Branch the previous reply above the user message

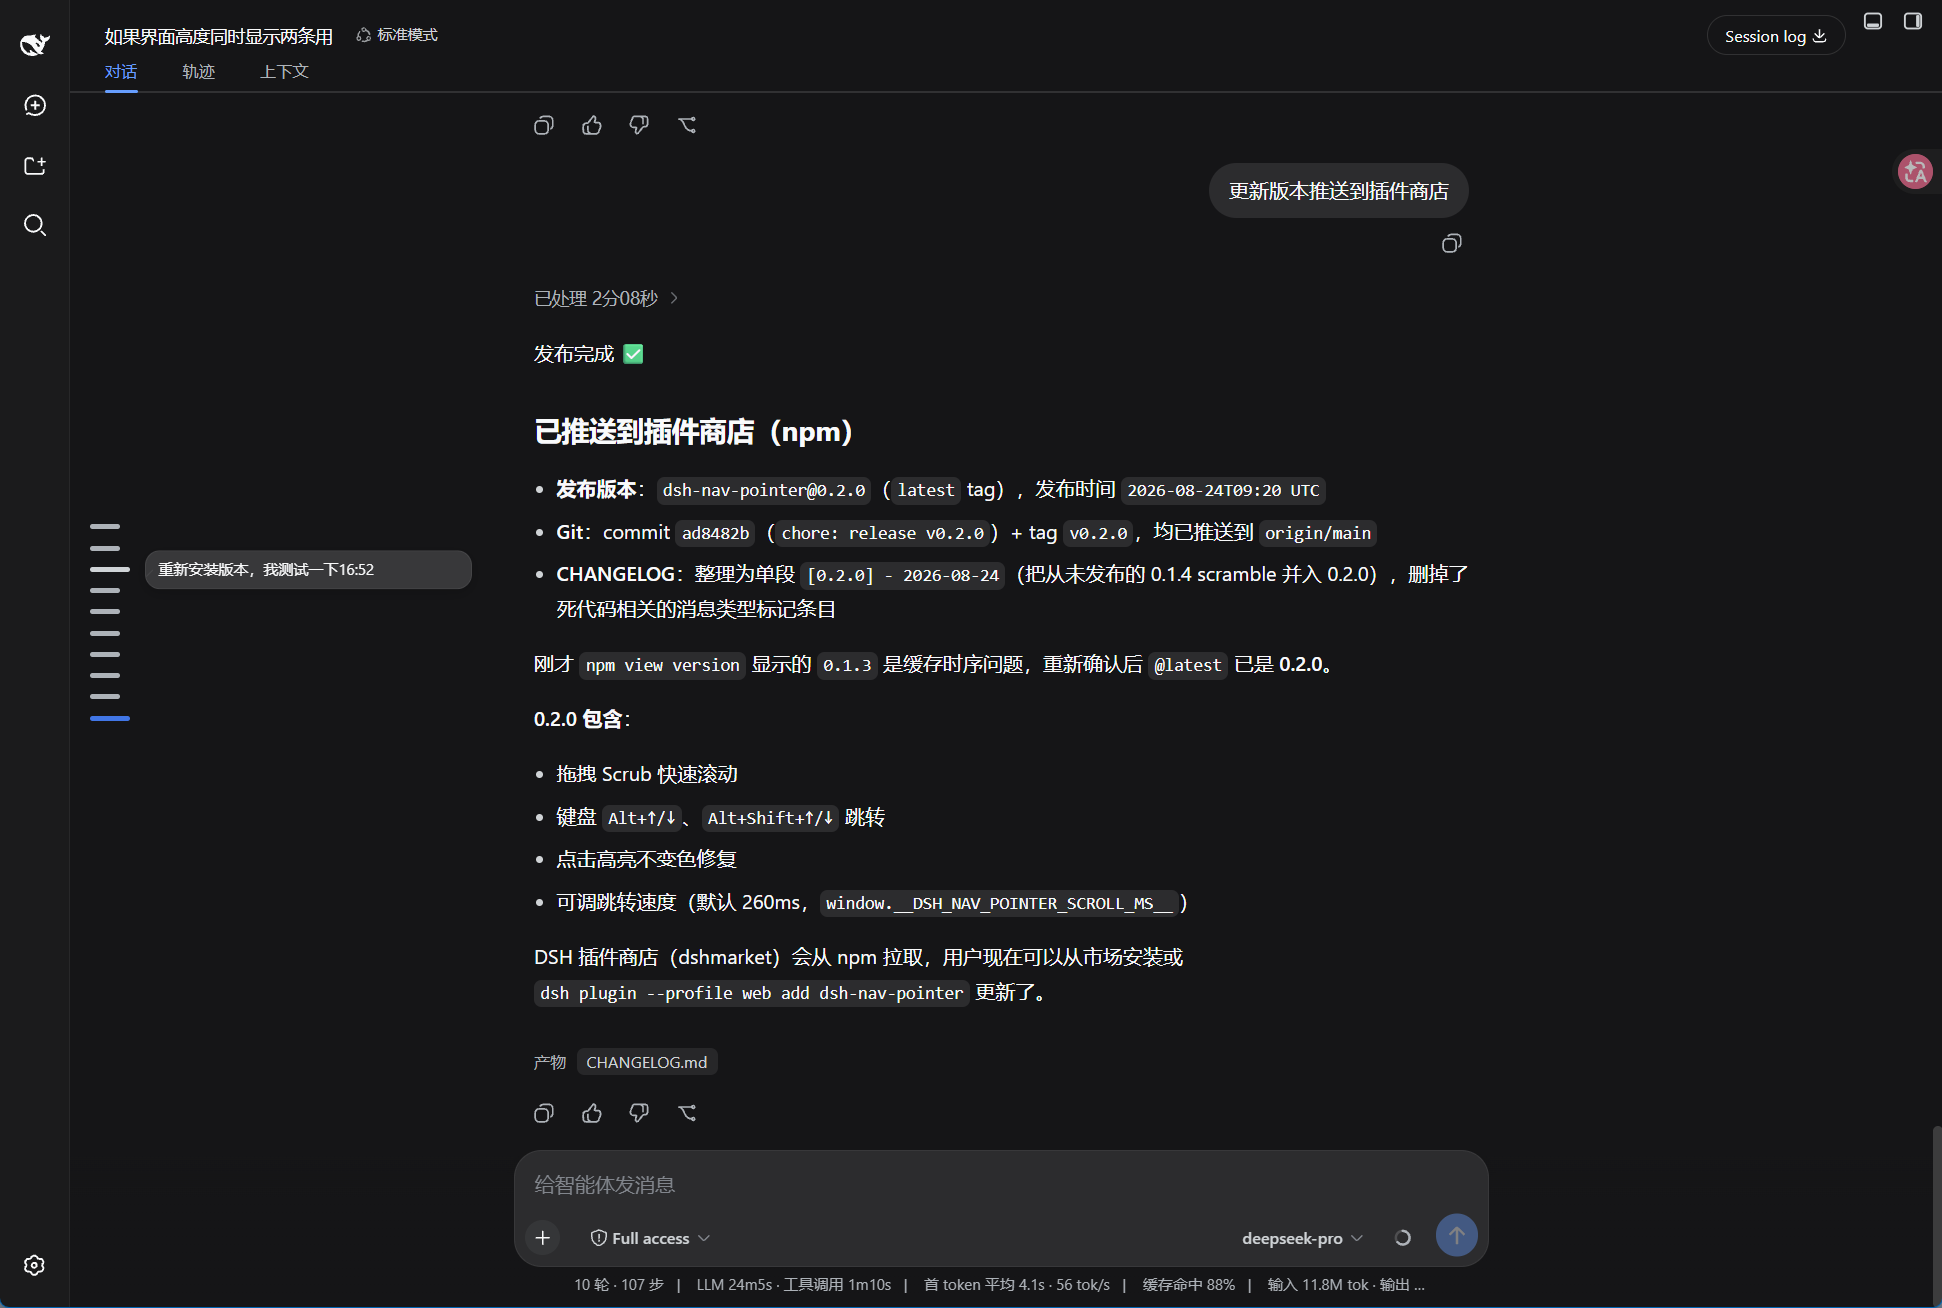(x=687, y=125)
